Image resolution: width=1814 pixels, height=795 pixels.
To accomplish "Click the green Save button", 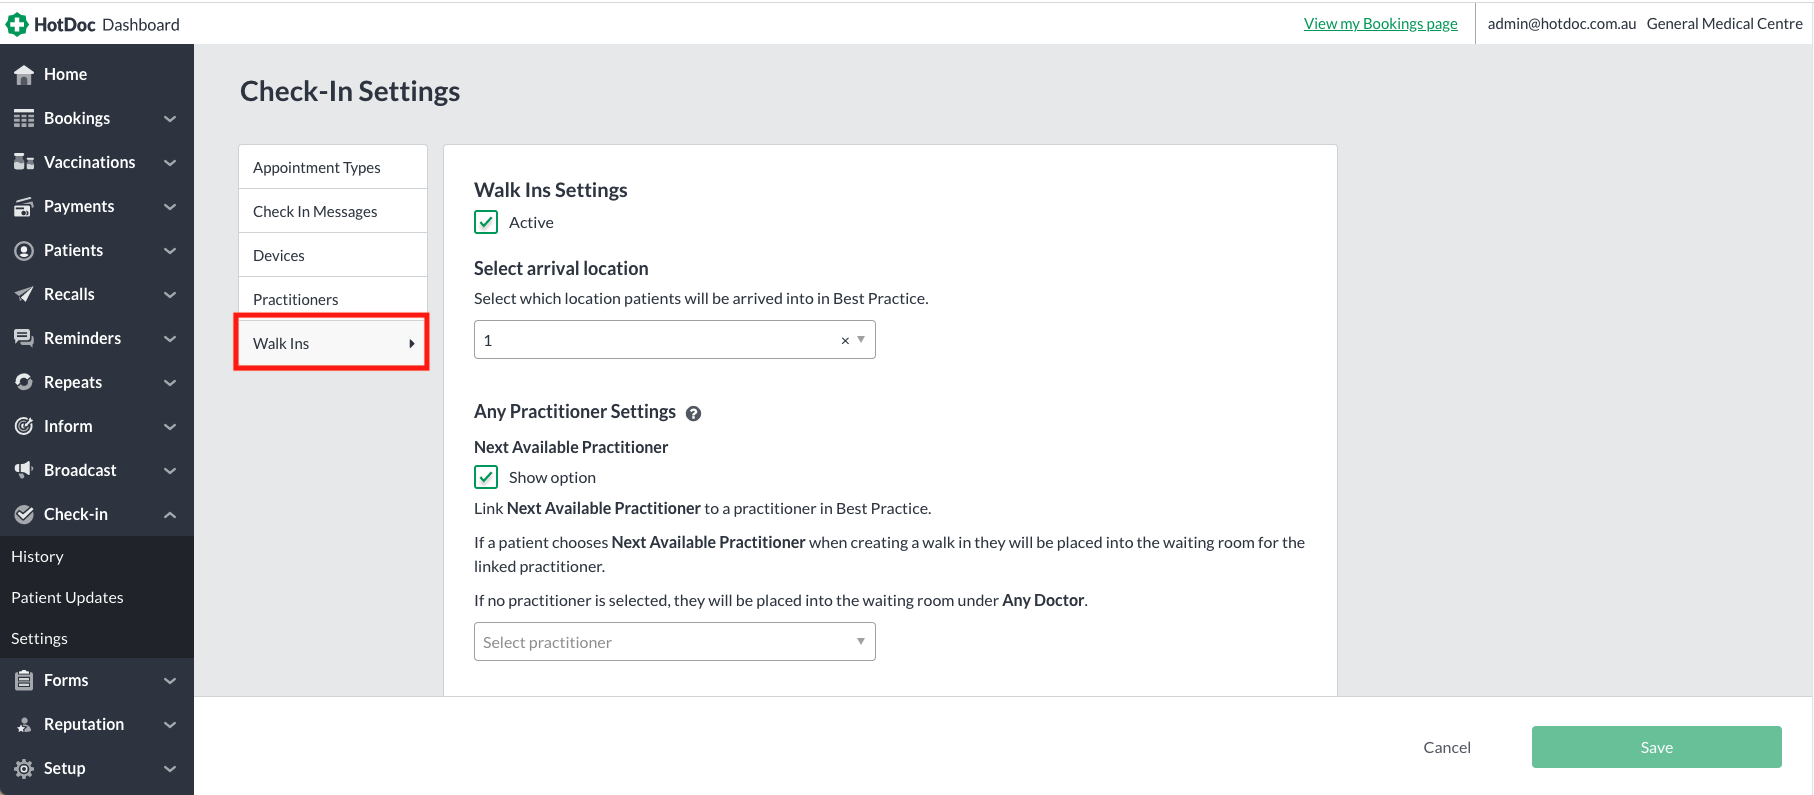I will [x=1656, y=747].
